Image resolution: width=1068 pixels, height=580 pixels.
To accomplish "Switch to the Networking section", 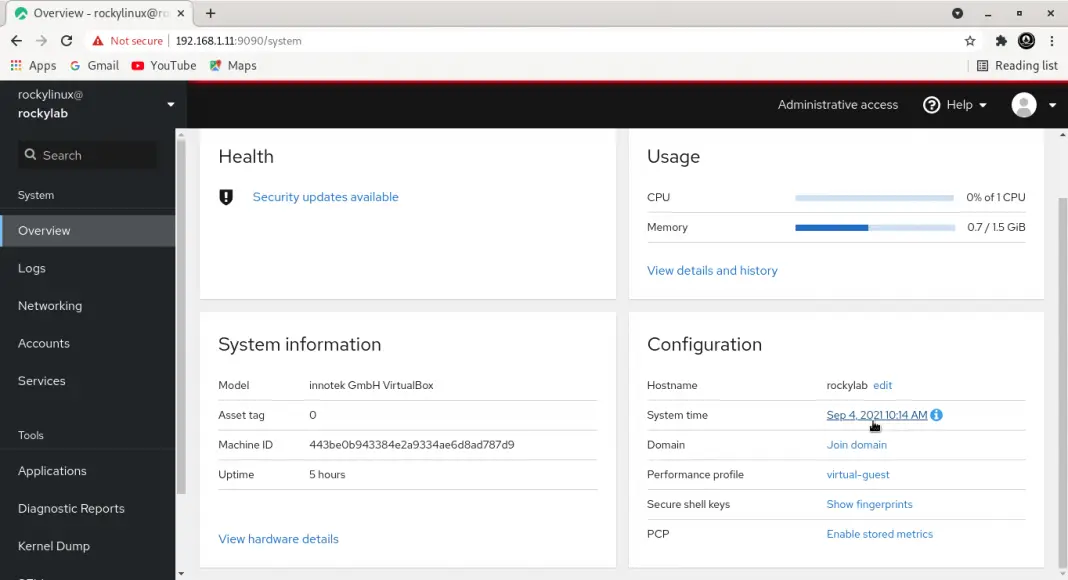I will [x=50, y=305].
